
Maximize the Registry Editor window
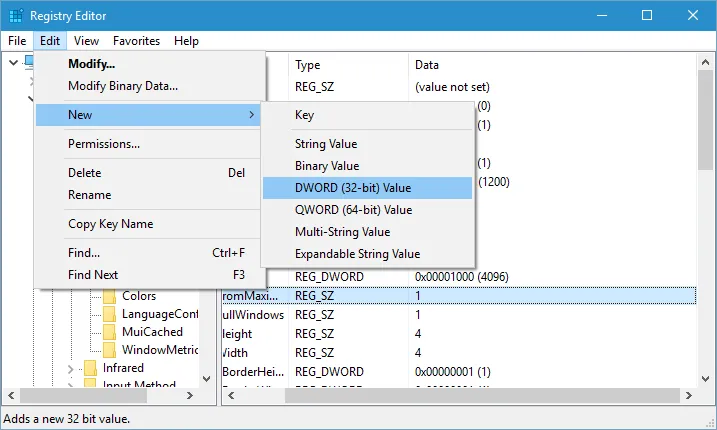click(x=647, y=16)
